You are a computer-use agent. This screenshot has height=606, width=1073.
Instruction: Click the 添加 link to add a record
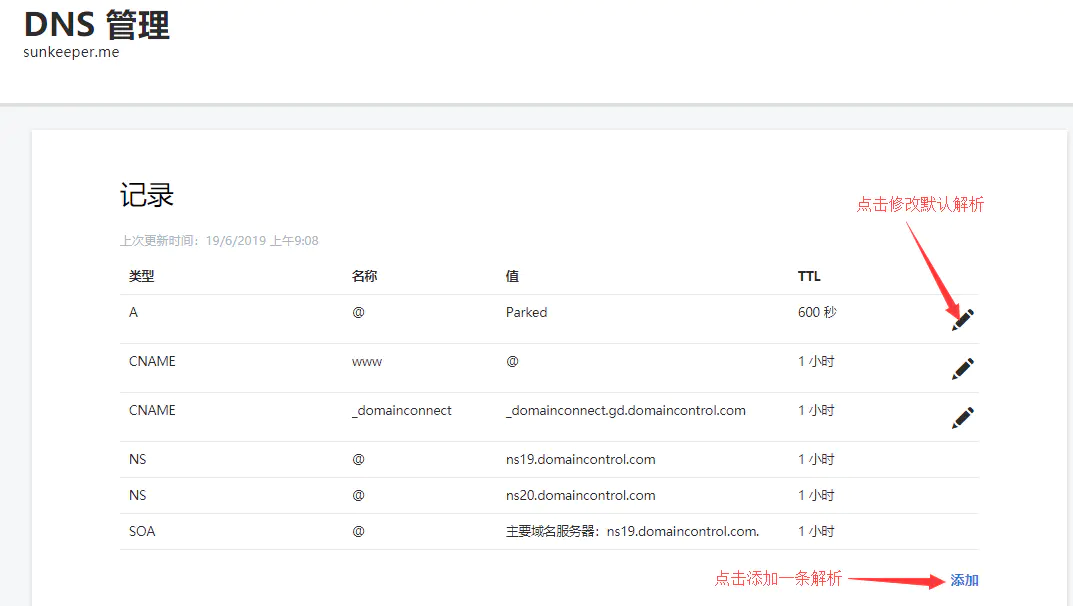pyautogui.click(x=964, y=580)
